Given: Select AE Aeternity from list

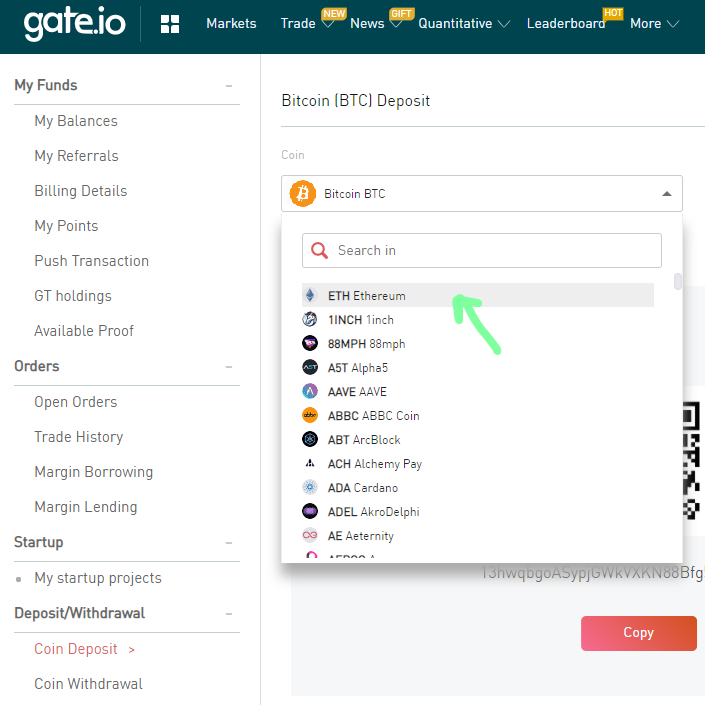Looking at the screenshot, I should (x=477, y=535).
